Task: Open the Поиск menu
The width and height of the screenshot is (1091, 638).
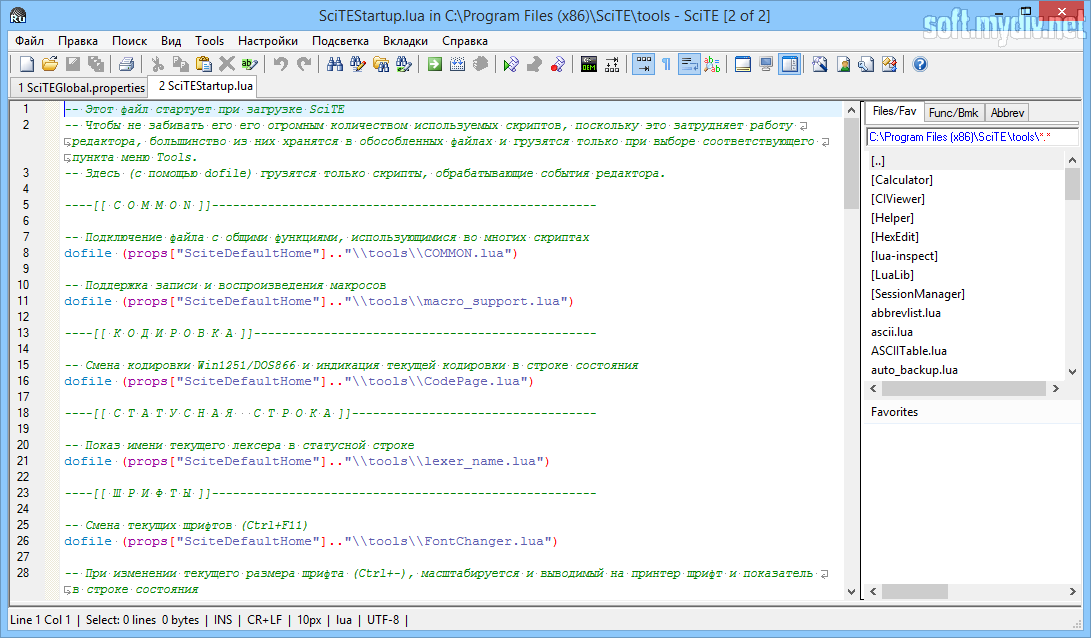Action: point(129,41)
